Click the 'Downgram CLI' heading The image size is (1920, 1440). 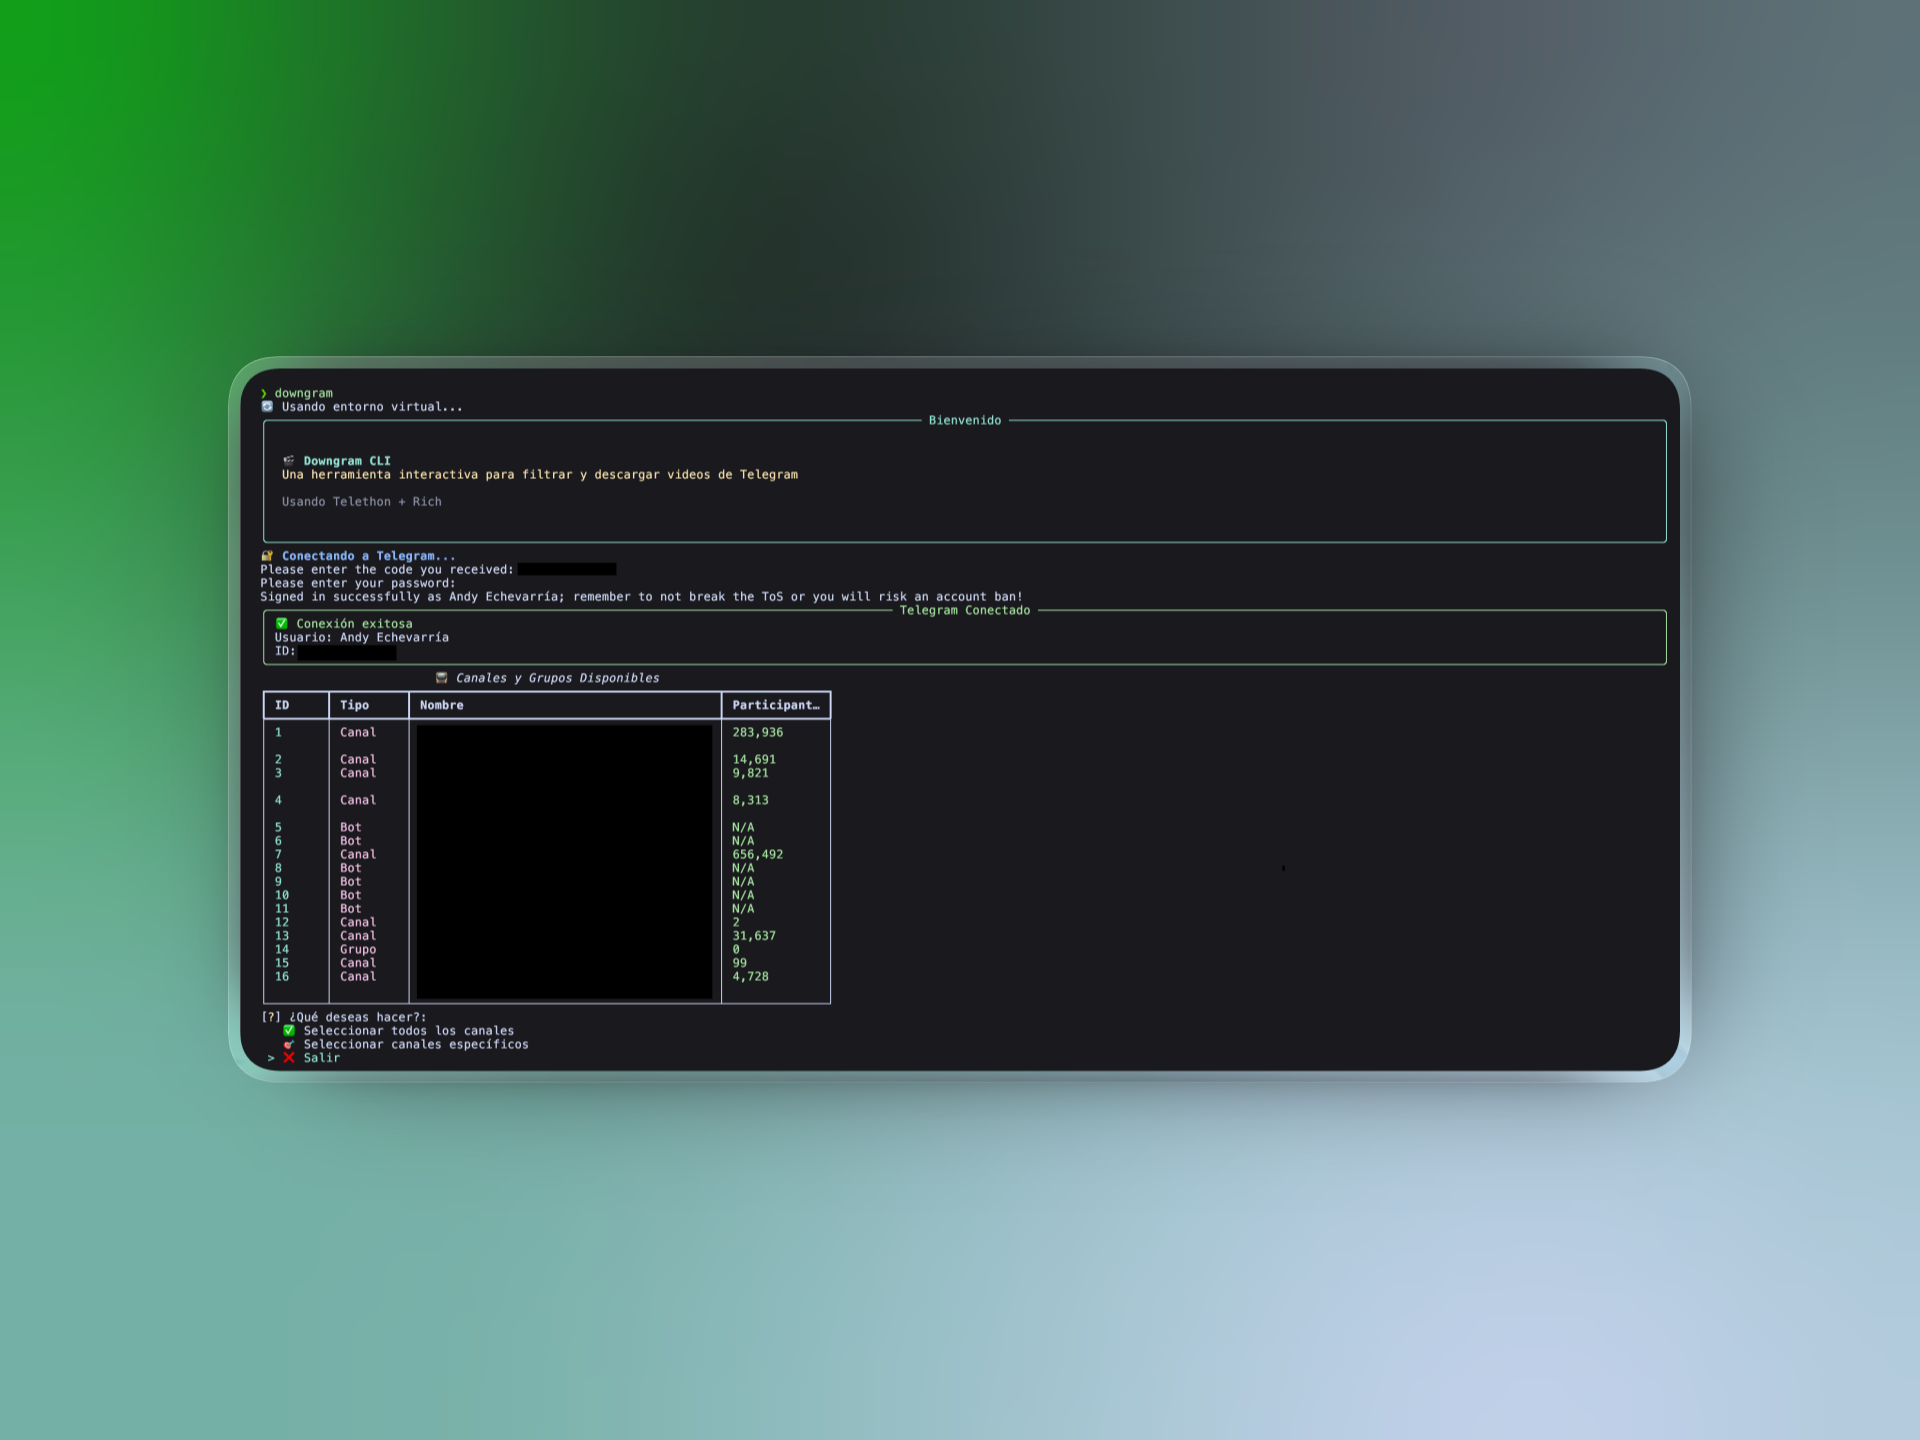(x=347, y=461)
